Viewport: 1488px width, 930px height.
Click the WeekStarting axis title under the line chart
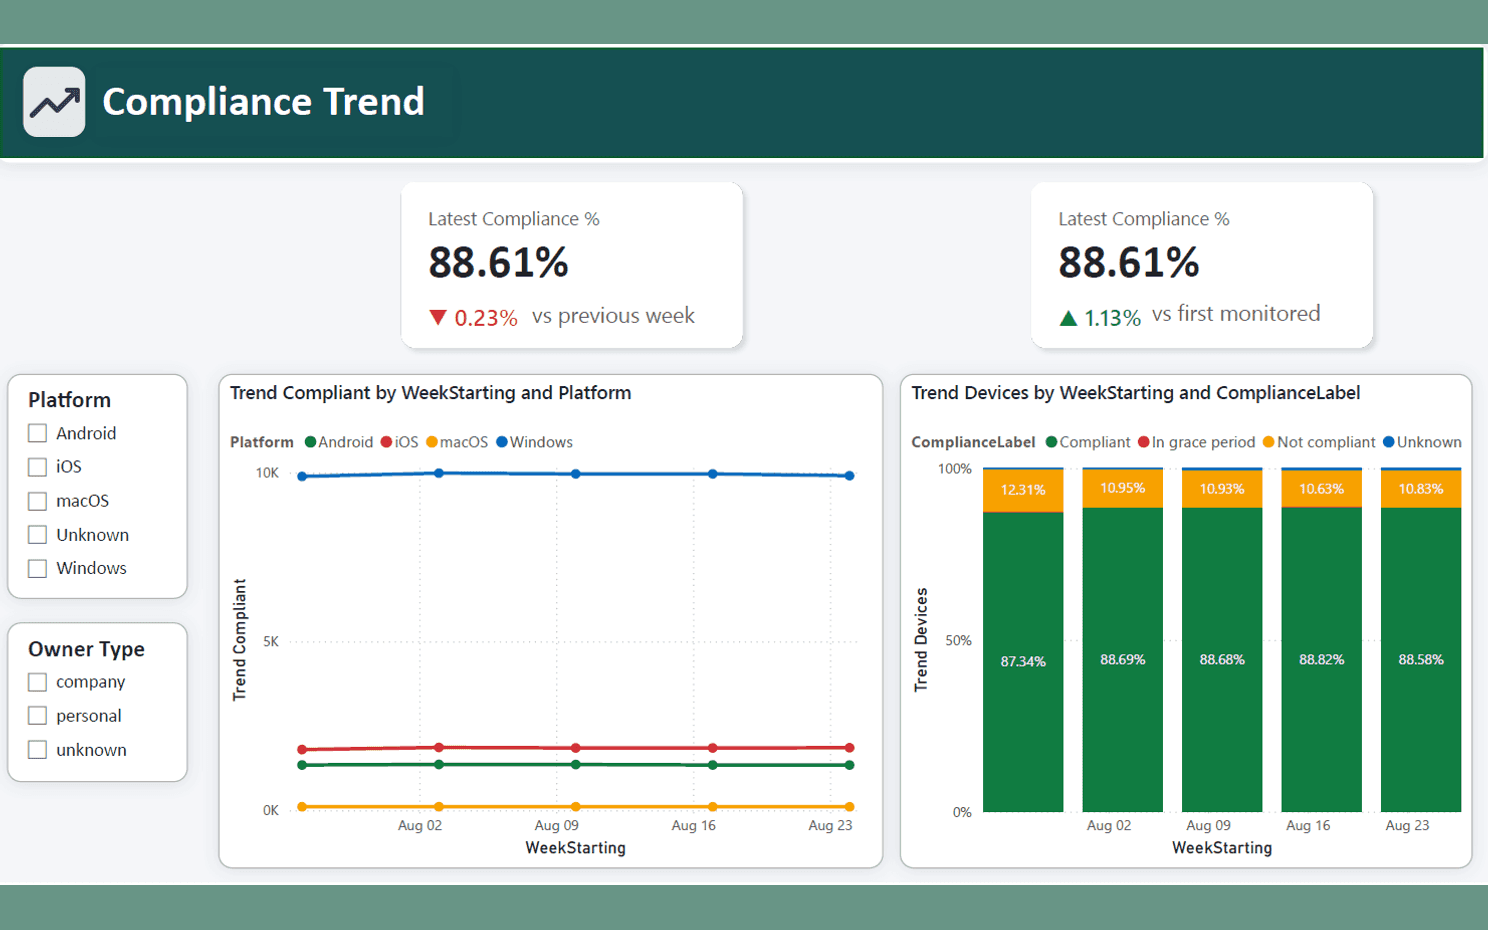click(x=575, y=848)
